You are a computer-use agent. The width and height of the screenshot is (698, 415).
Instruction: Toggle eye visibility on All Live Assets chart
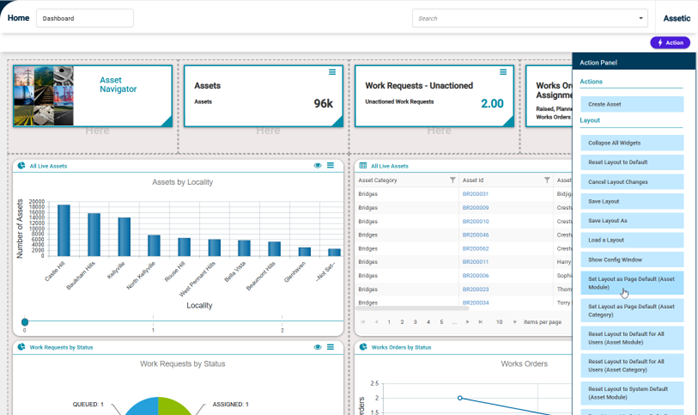pyautogui.click(x=317, y=165)
